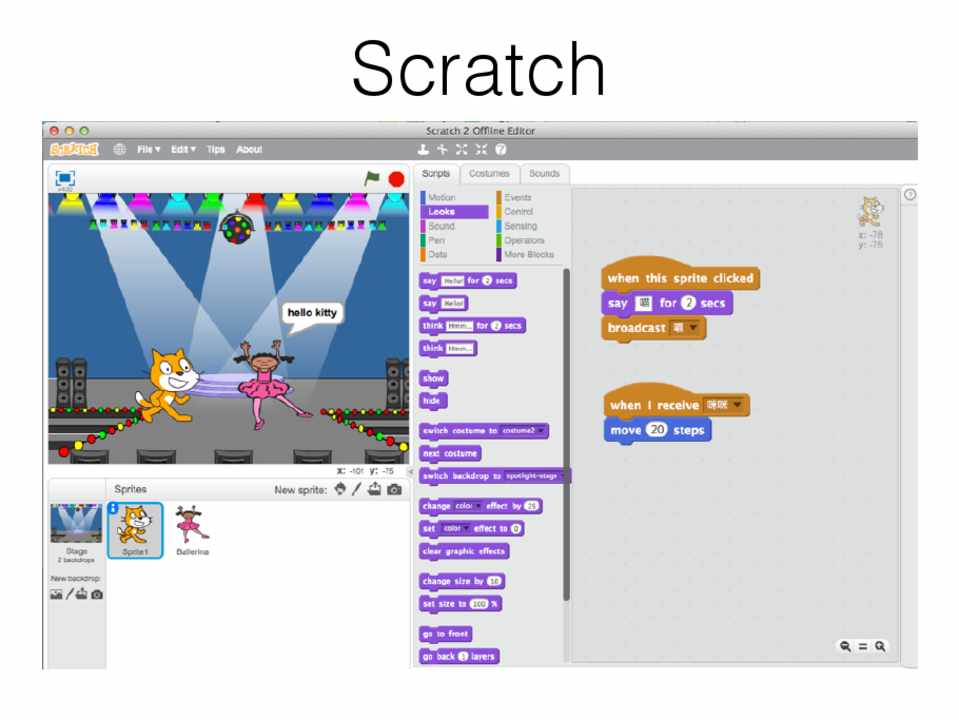Open the Edit menu
This screenshot has height=720, width=959.
183,150
